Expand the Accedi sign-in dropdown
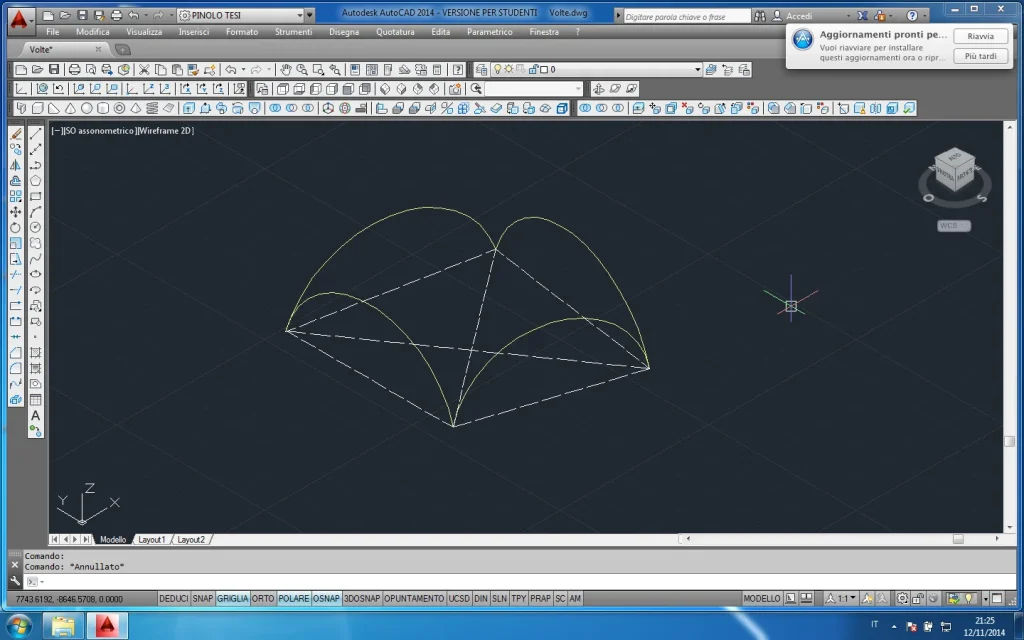The image size is (1024, 640). (x=848, y=16)
